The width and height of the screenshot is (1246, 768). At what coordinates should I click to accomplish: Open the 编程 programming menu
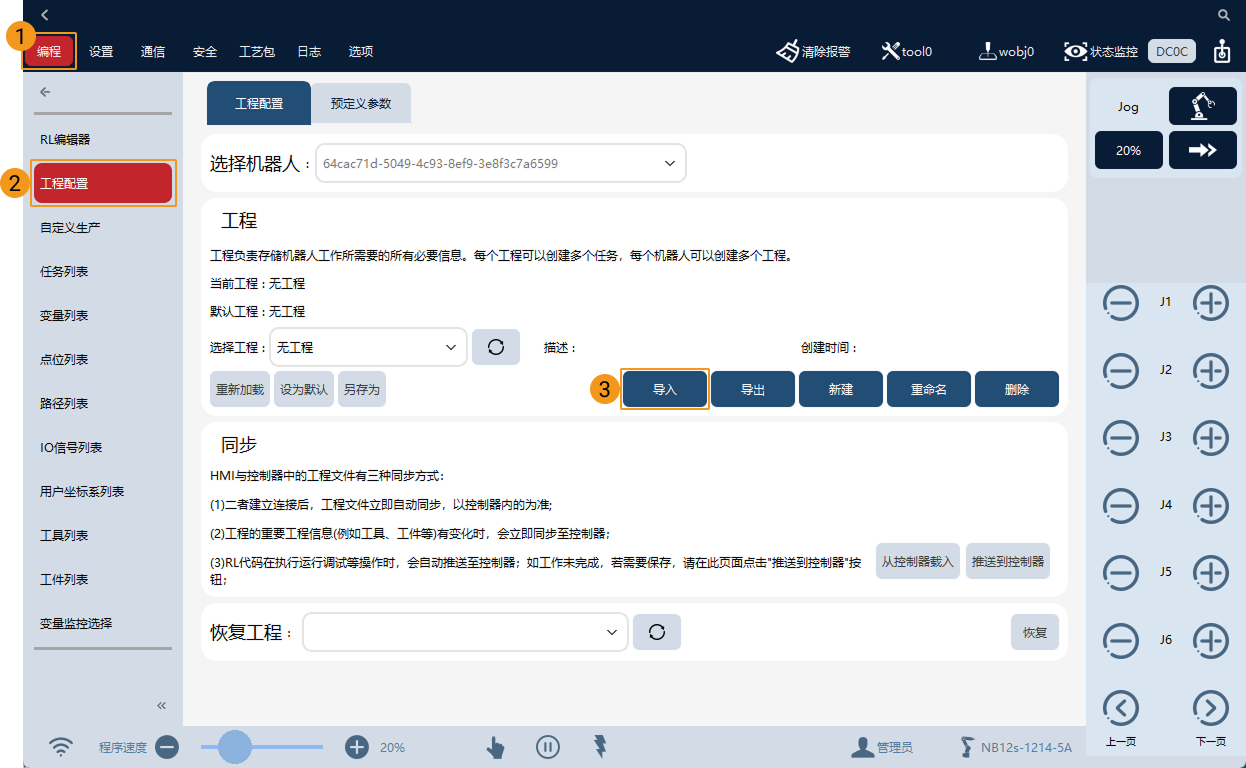coord(49,52)
